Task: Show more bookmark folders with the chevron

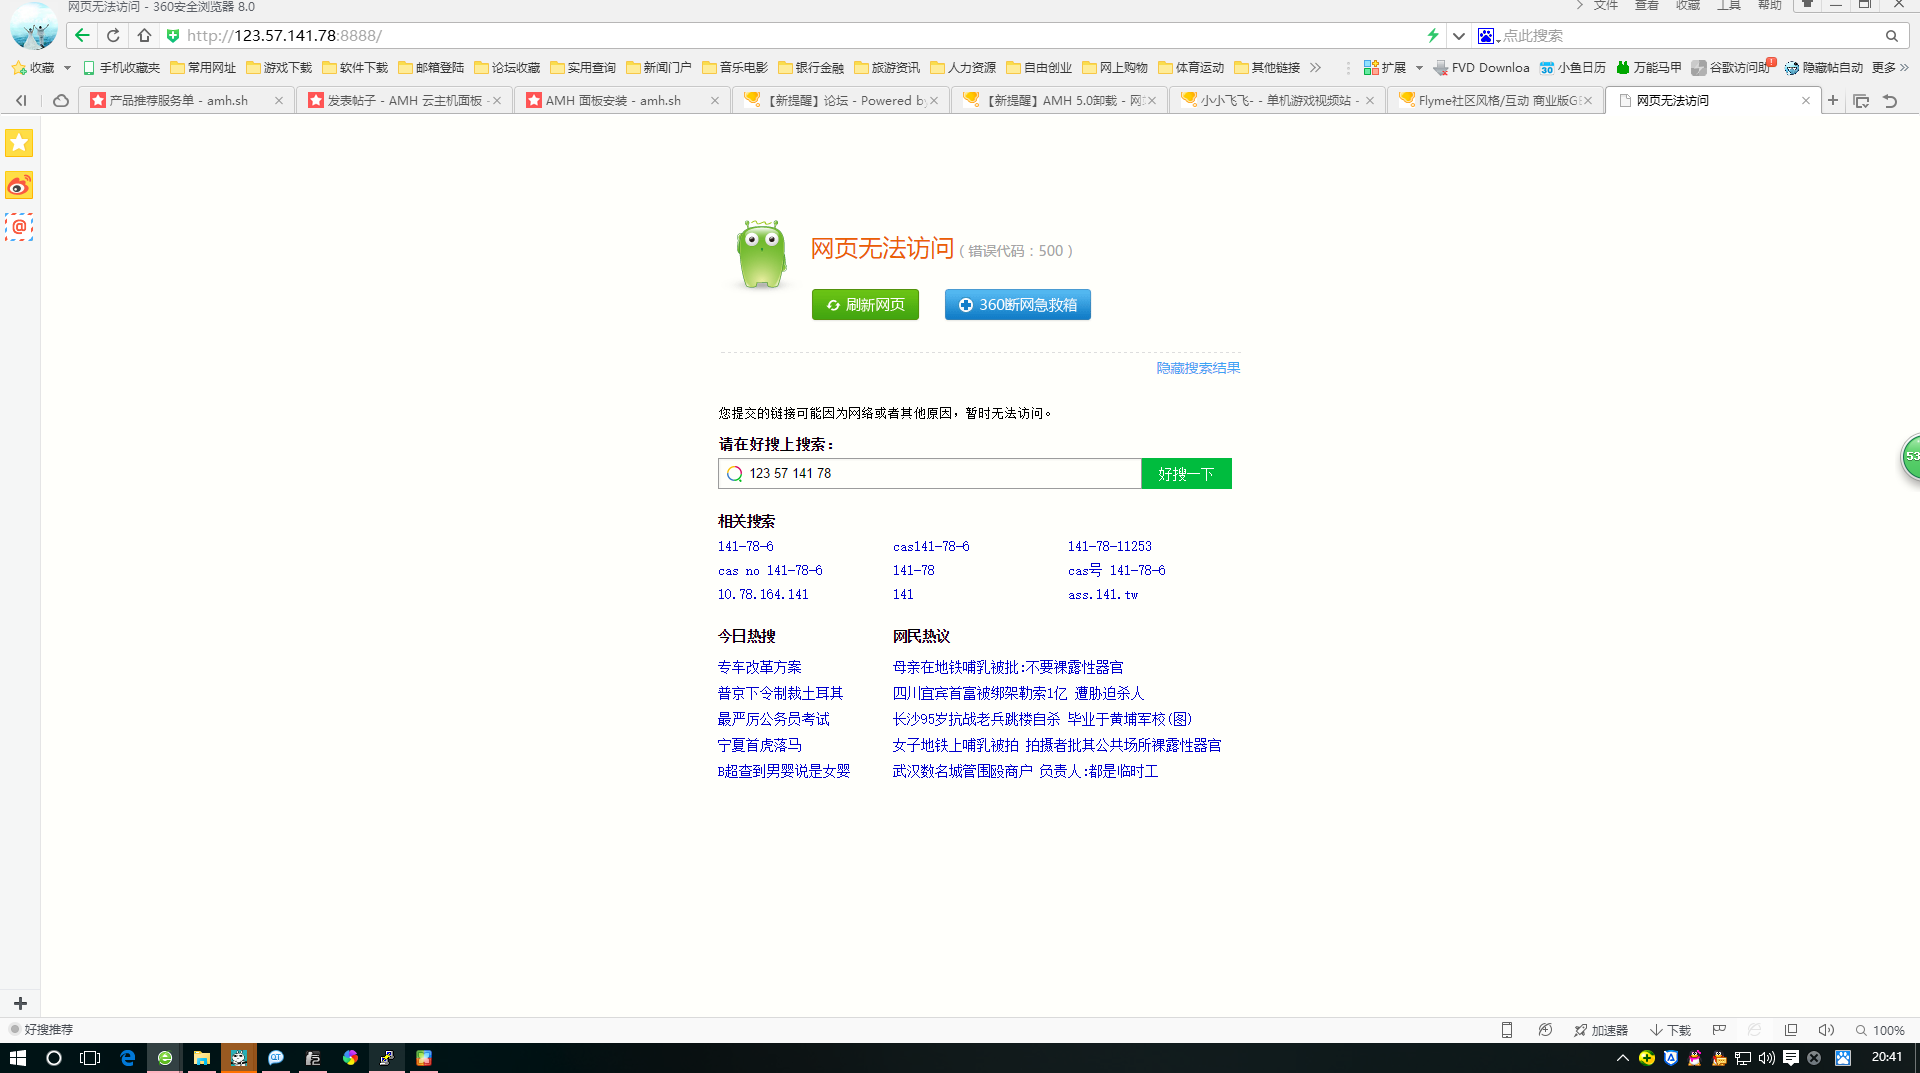Action: coord(1315,68)
